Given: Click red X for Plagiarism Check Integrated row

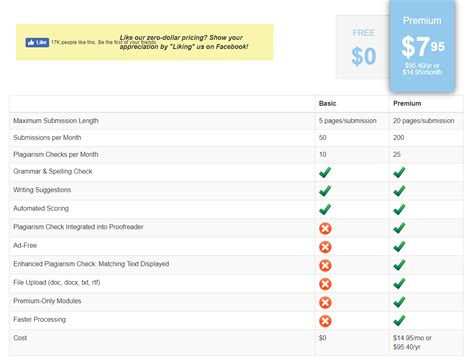Looking at the screenshot, I should [325, 228].
